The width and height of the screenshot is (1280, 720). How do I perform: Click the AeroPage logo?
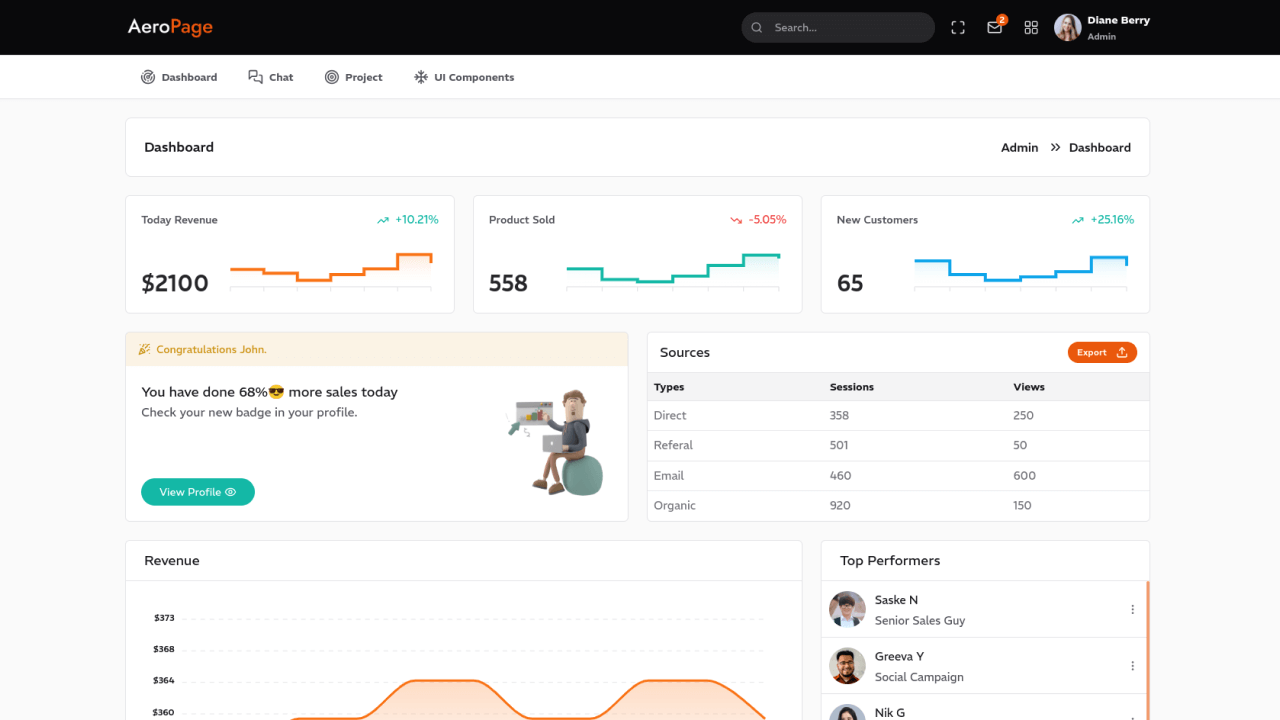pos(170,27)
